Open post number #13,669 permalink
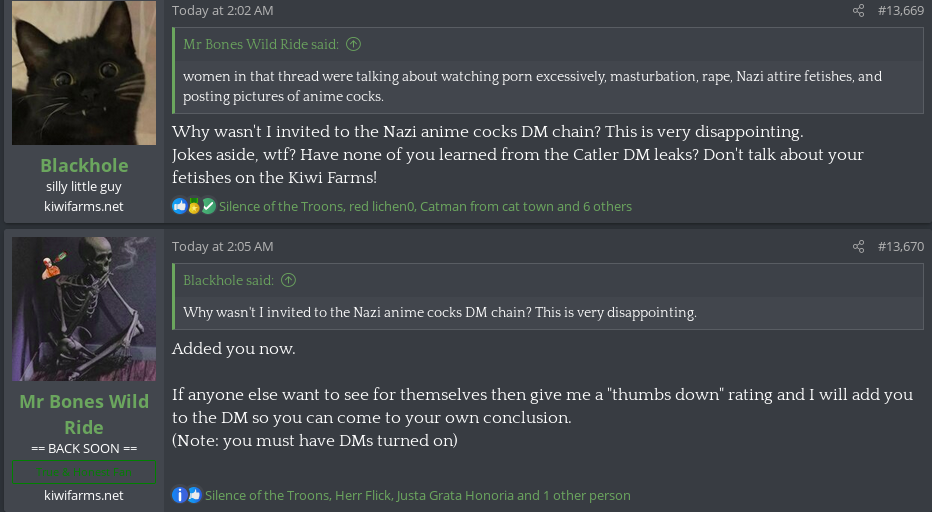This screenshot has width=932, height=512. pyautogui.click(x=900, y=11)
